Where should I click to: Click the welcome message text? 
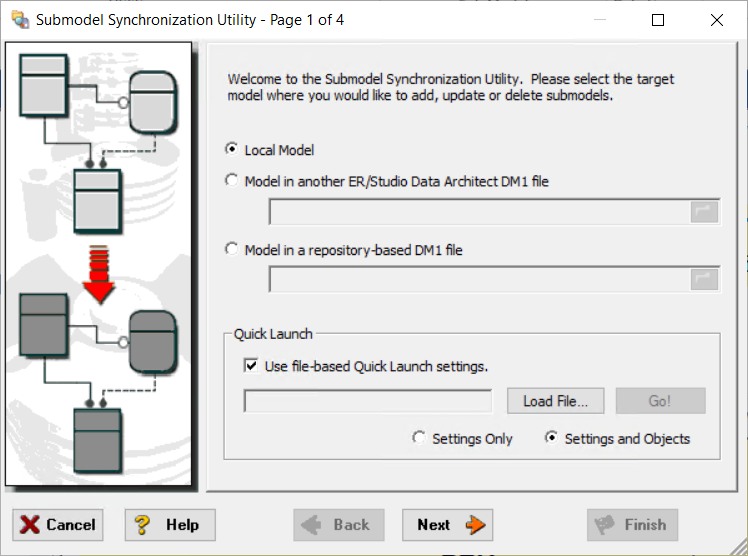[450, 87]
